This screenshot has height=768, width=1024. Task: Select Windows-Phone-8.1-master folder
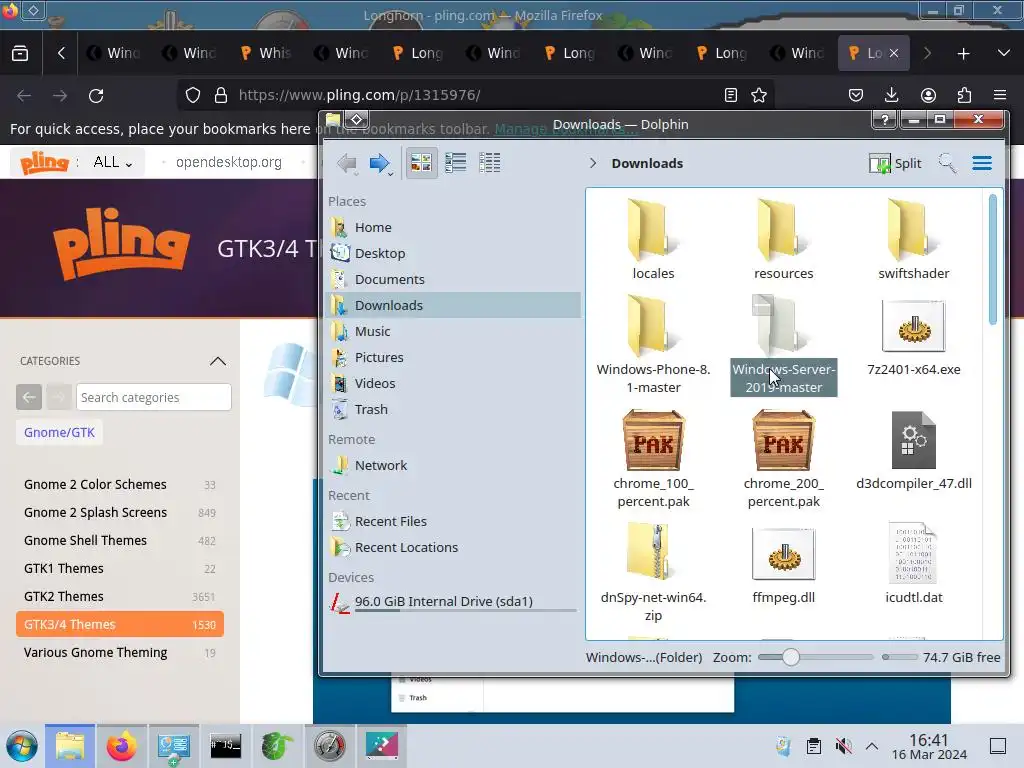point(653,344)
